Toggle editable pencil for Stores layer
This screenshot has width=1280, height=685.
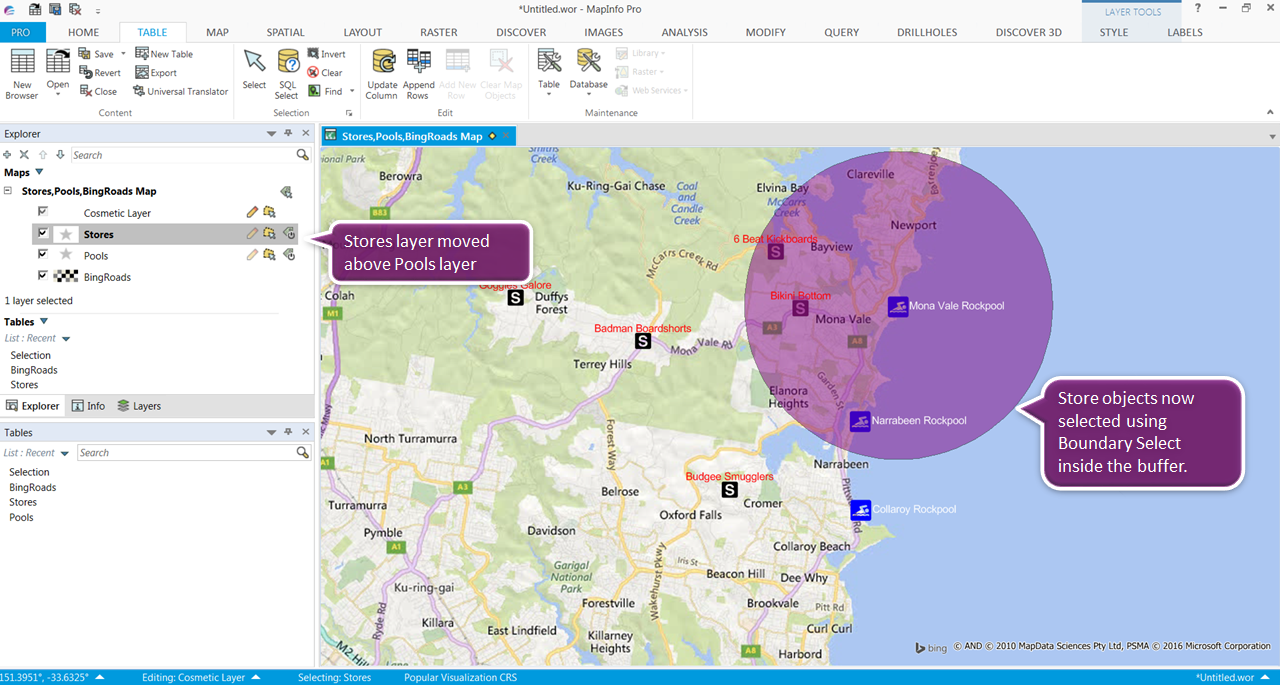click(252, 233)
